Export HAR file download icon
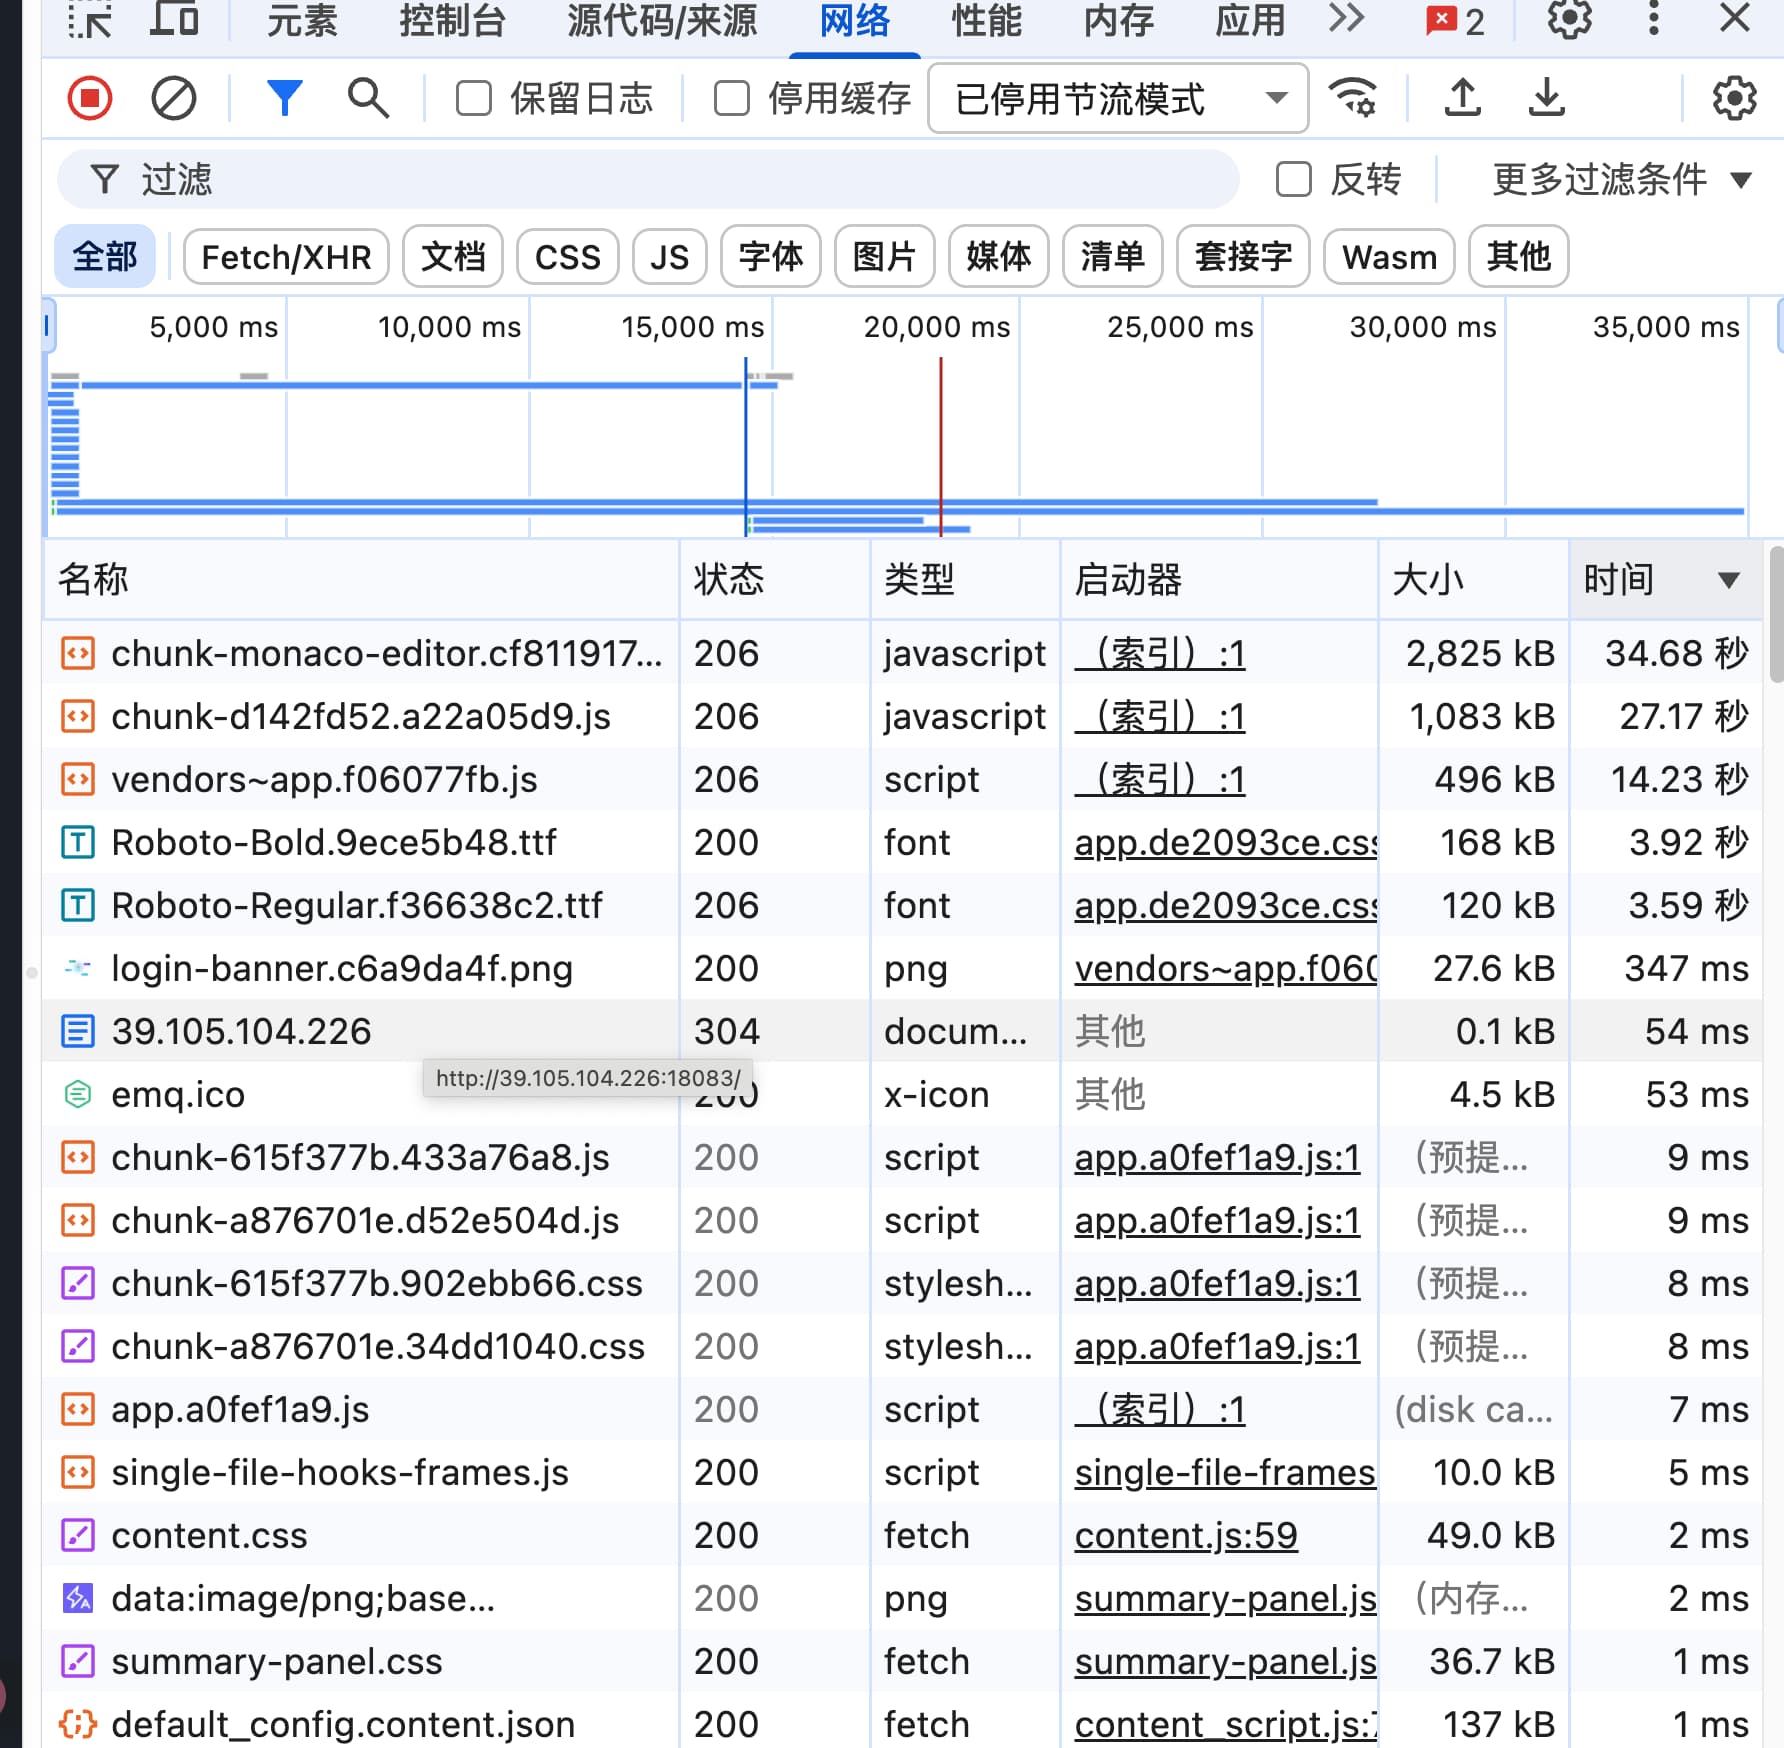Viewport: 1784px width, 1748px height. click(1546, 98)
